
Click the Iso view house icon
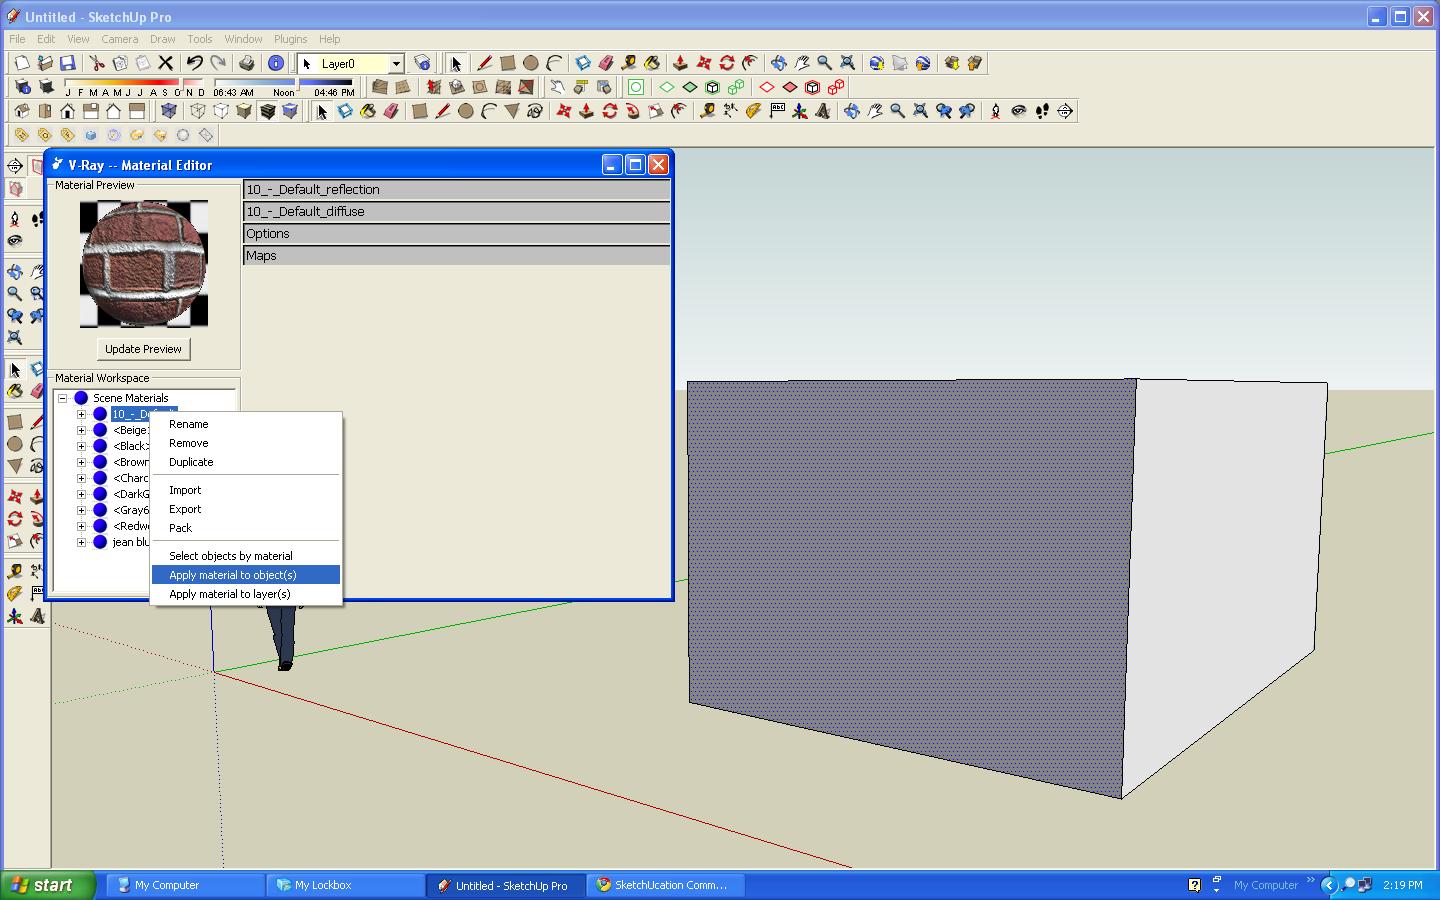pos(21,111)
